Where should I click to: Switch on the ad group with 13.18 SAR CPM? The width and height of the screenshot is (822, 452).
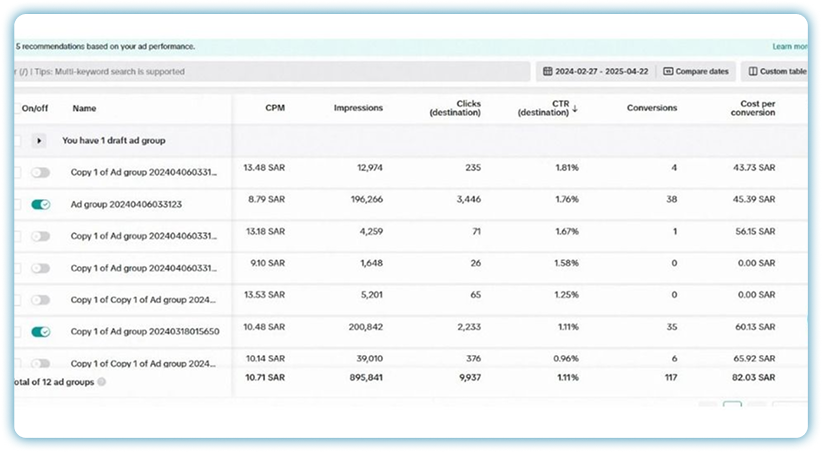click(40, 236)
